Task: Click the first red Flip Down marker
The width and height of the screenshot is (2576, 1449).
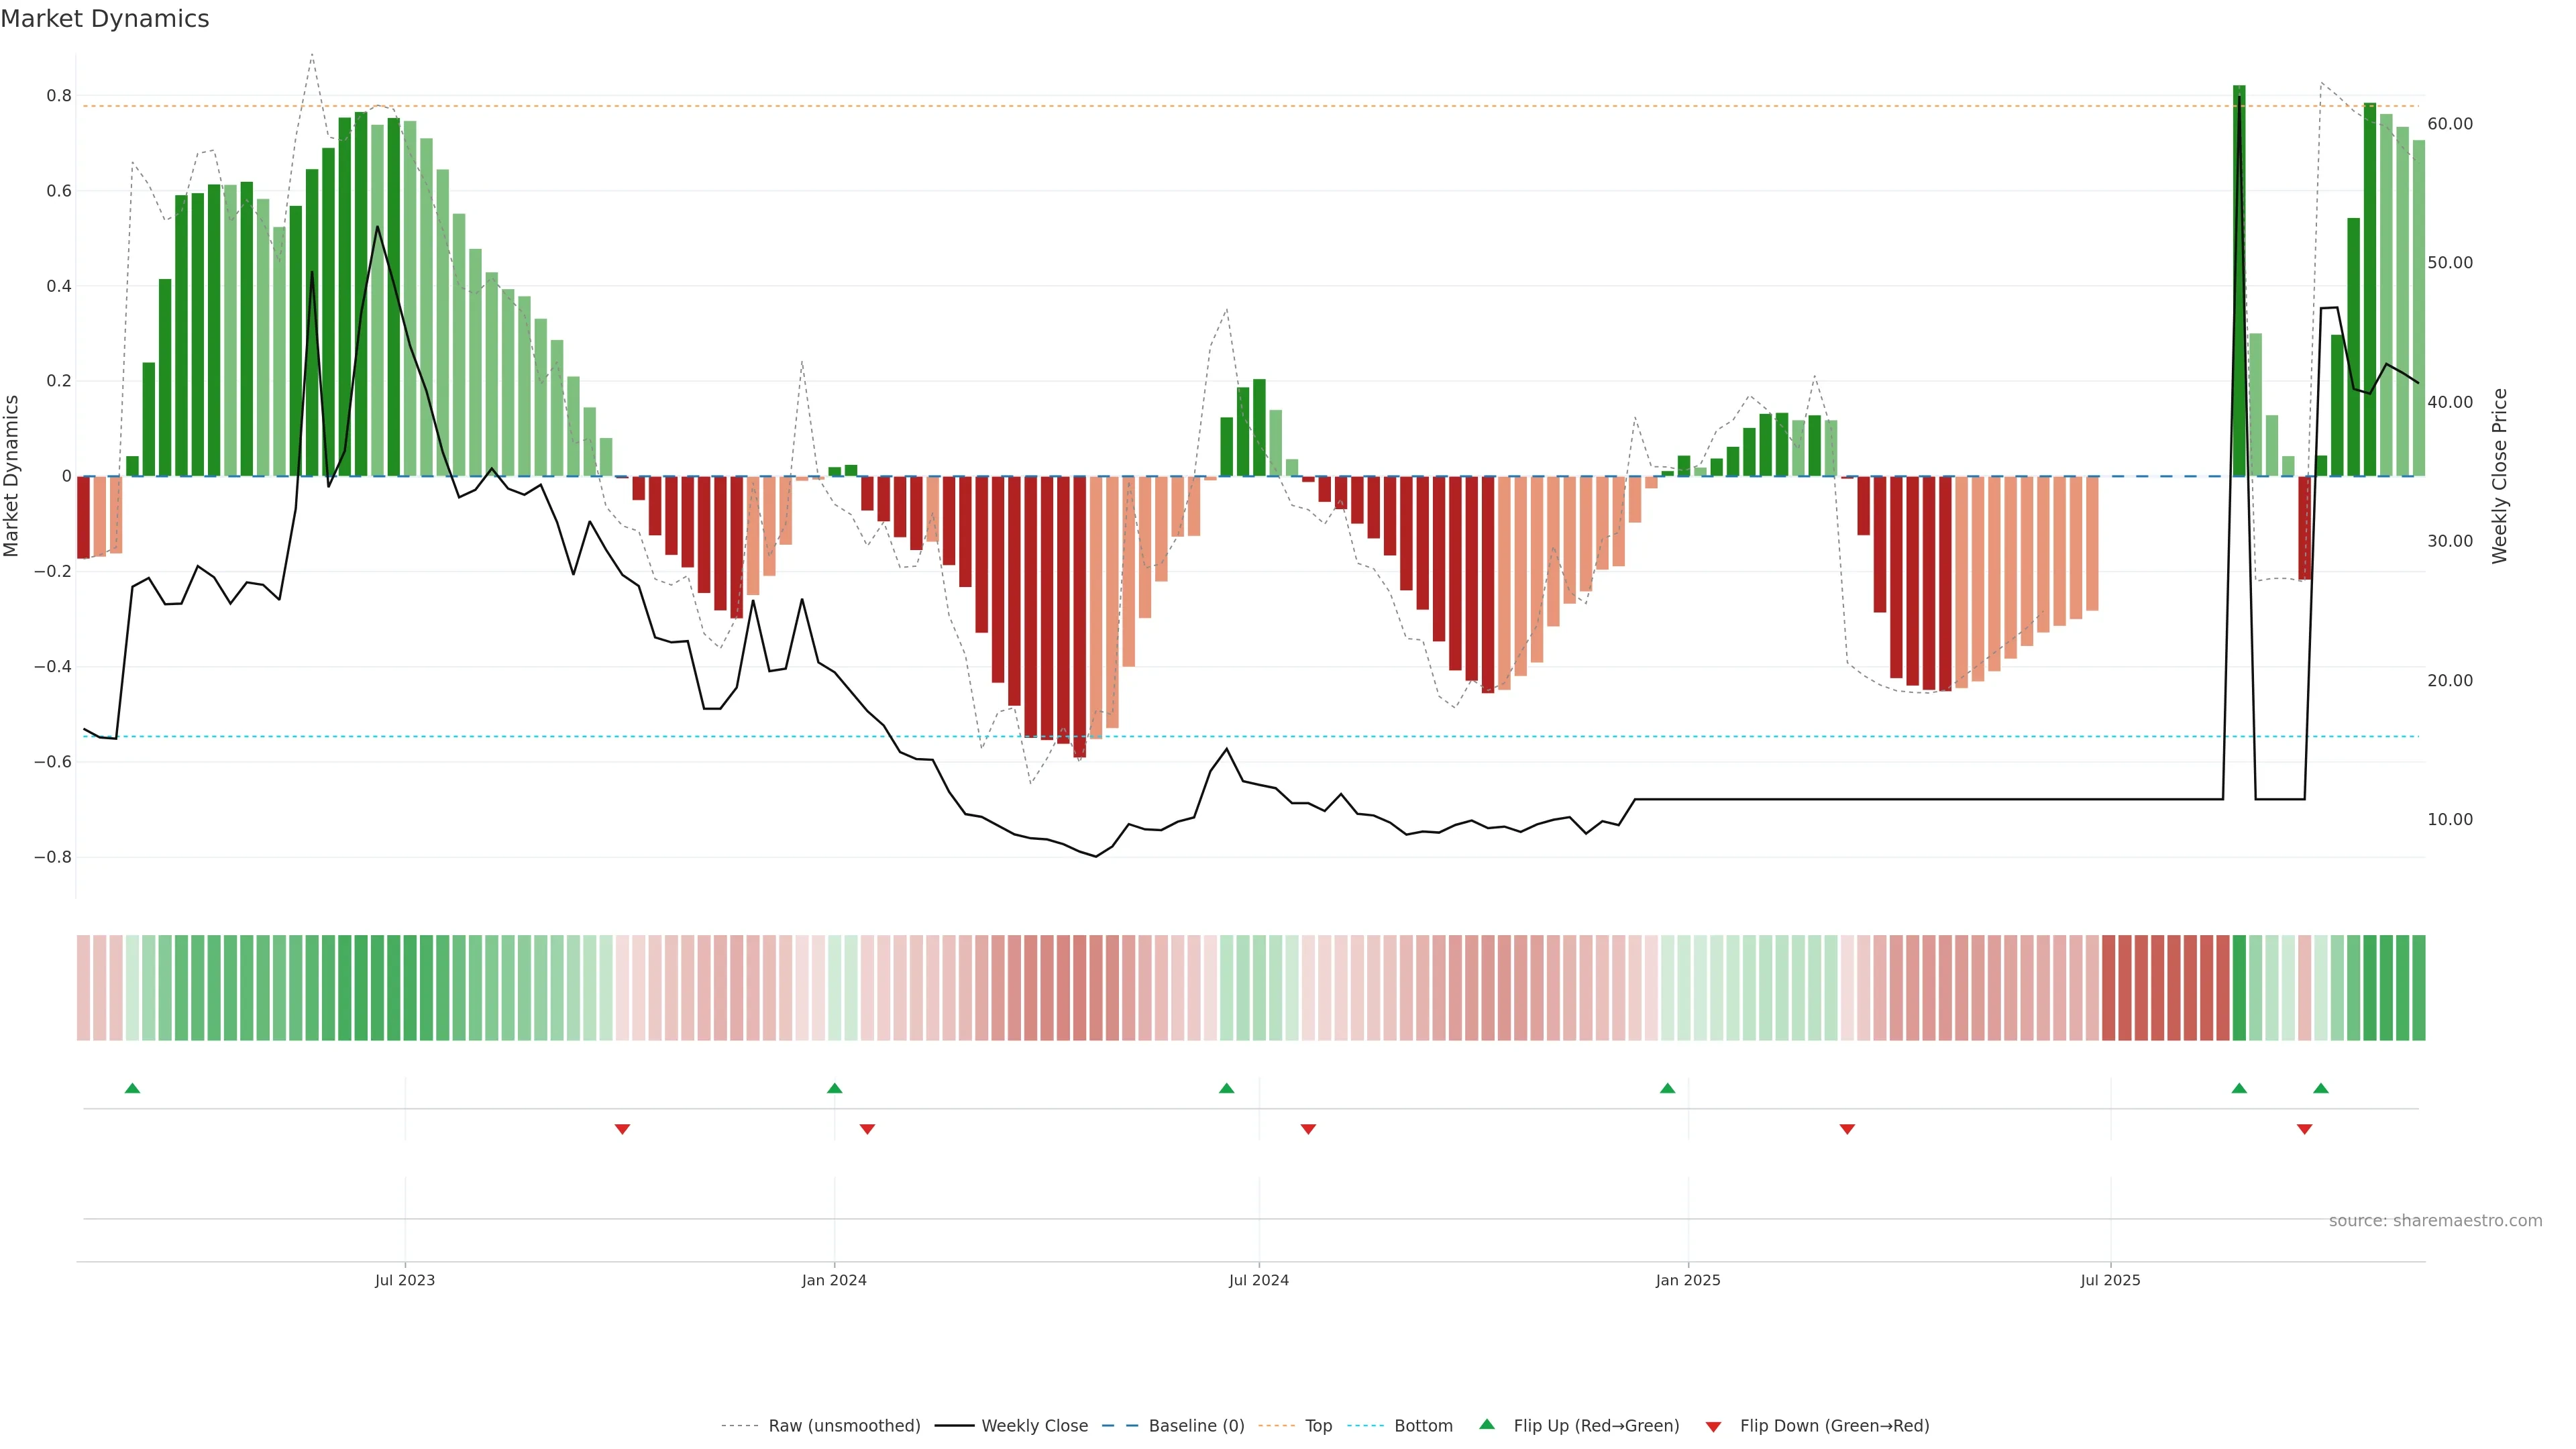Action: point(622,1129)
